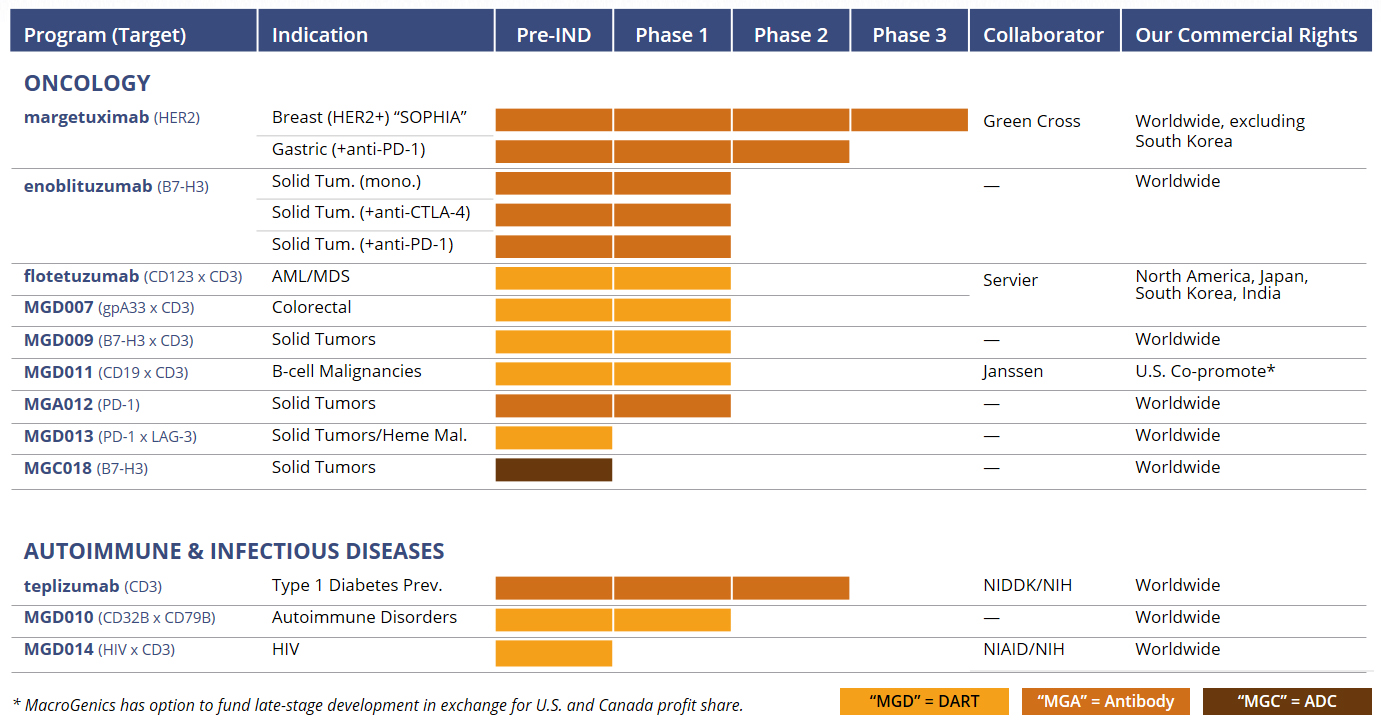1381x726 pixels.
Task: Click the dark brown MGC018 Pre-IND bar
Action: [553, 469]
